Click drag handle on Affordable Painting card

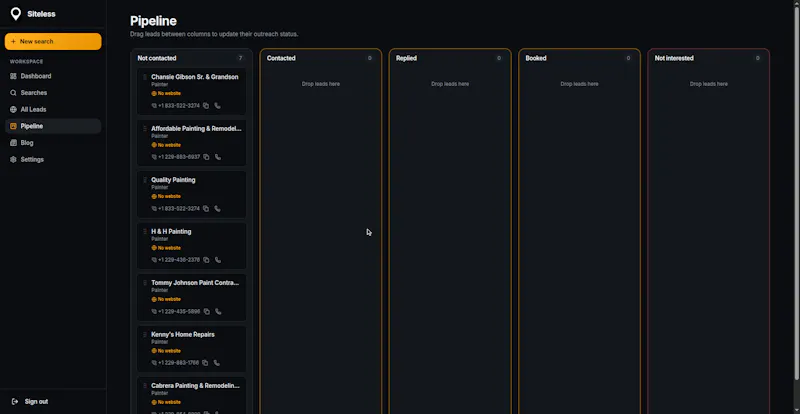coord(145,129)
